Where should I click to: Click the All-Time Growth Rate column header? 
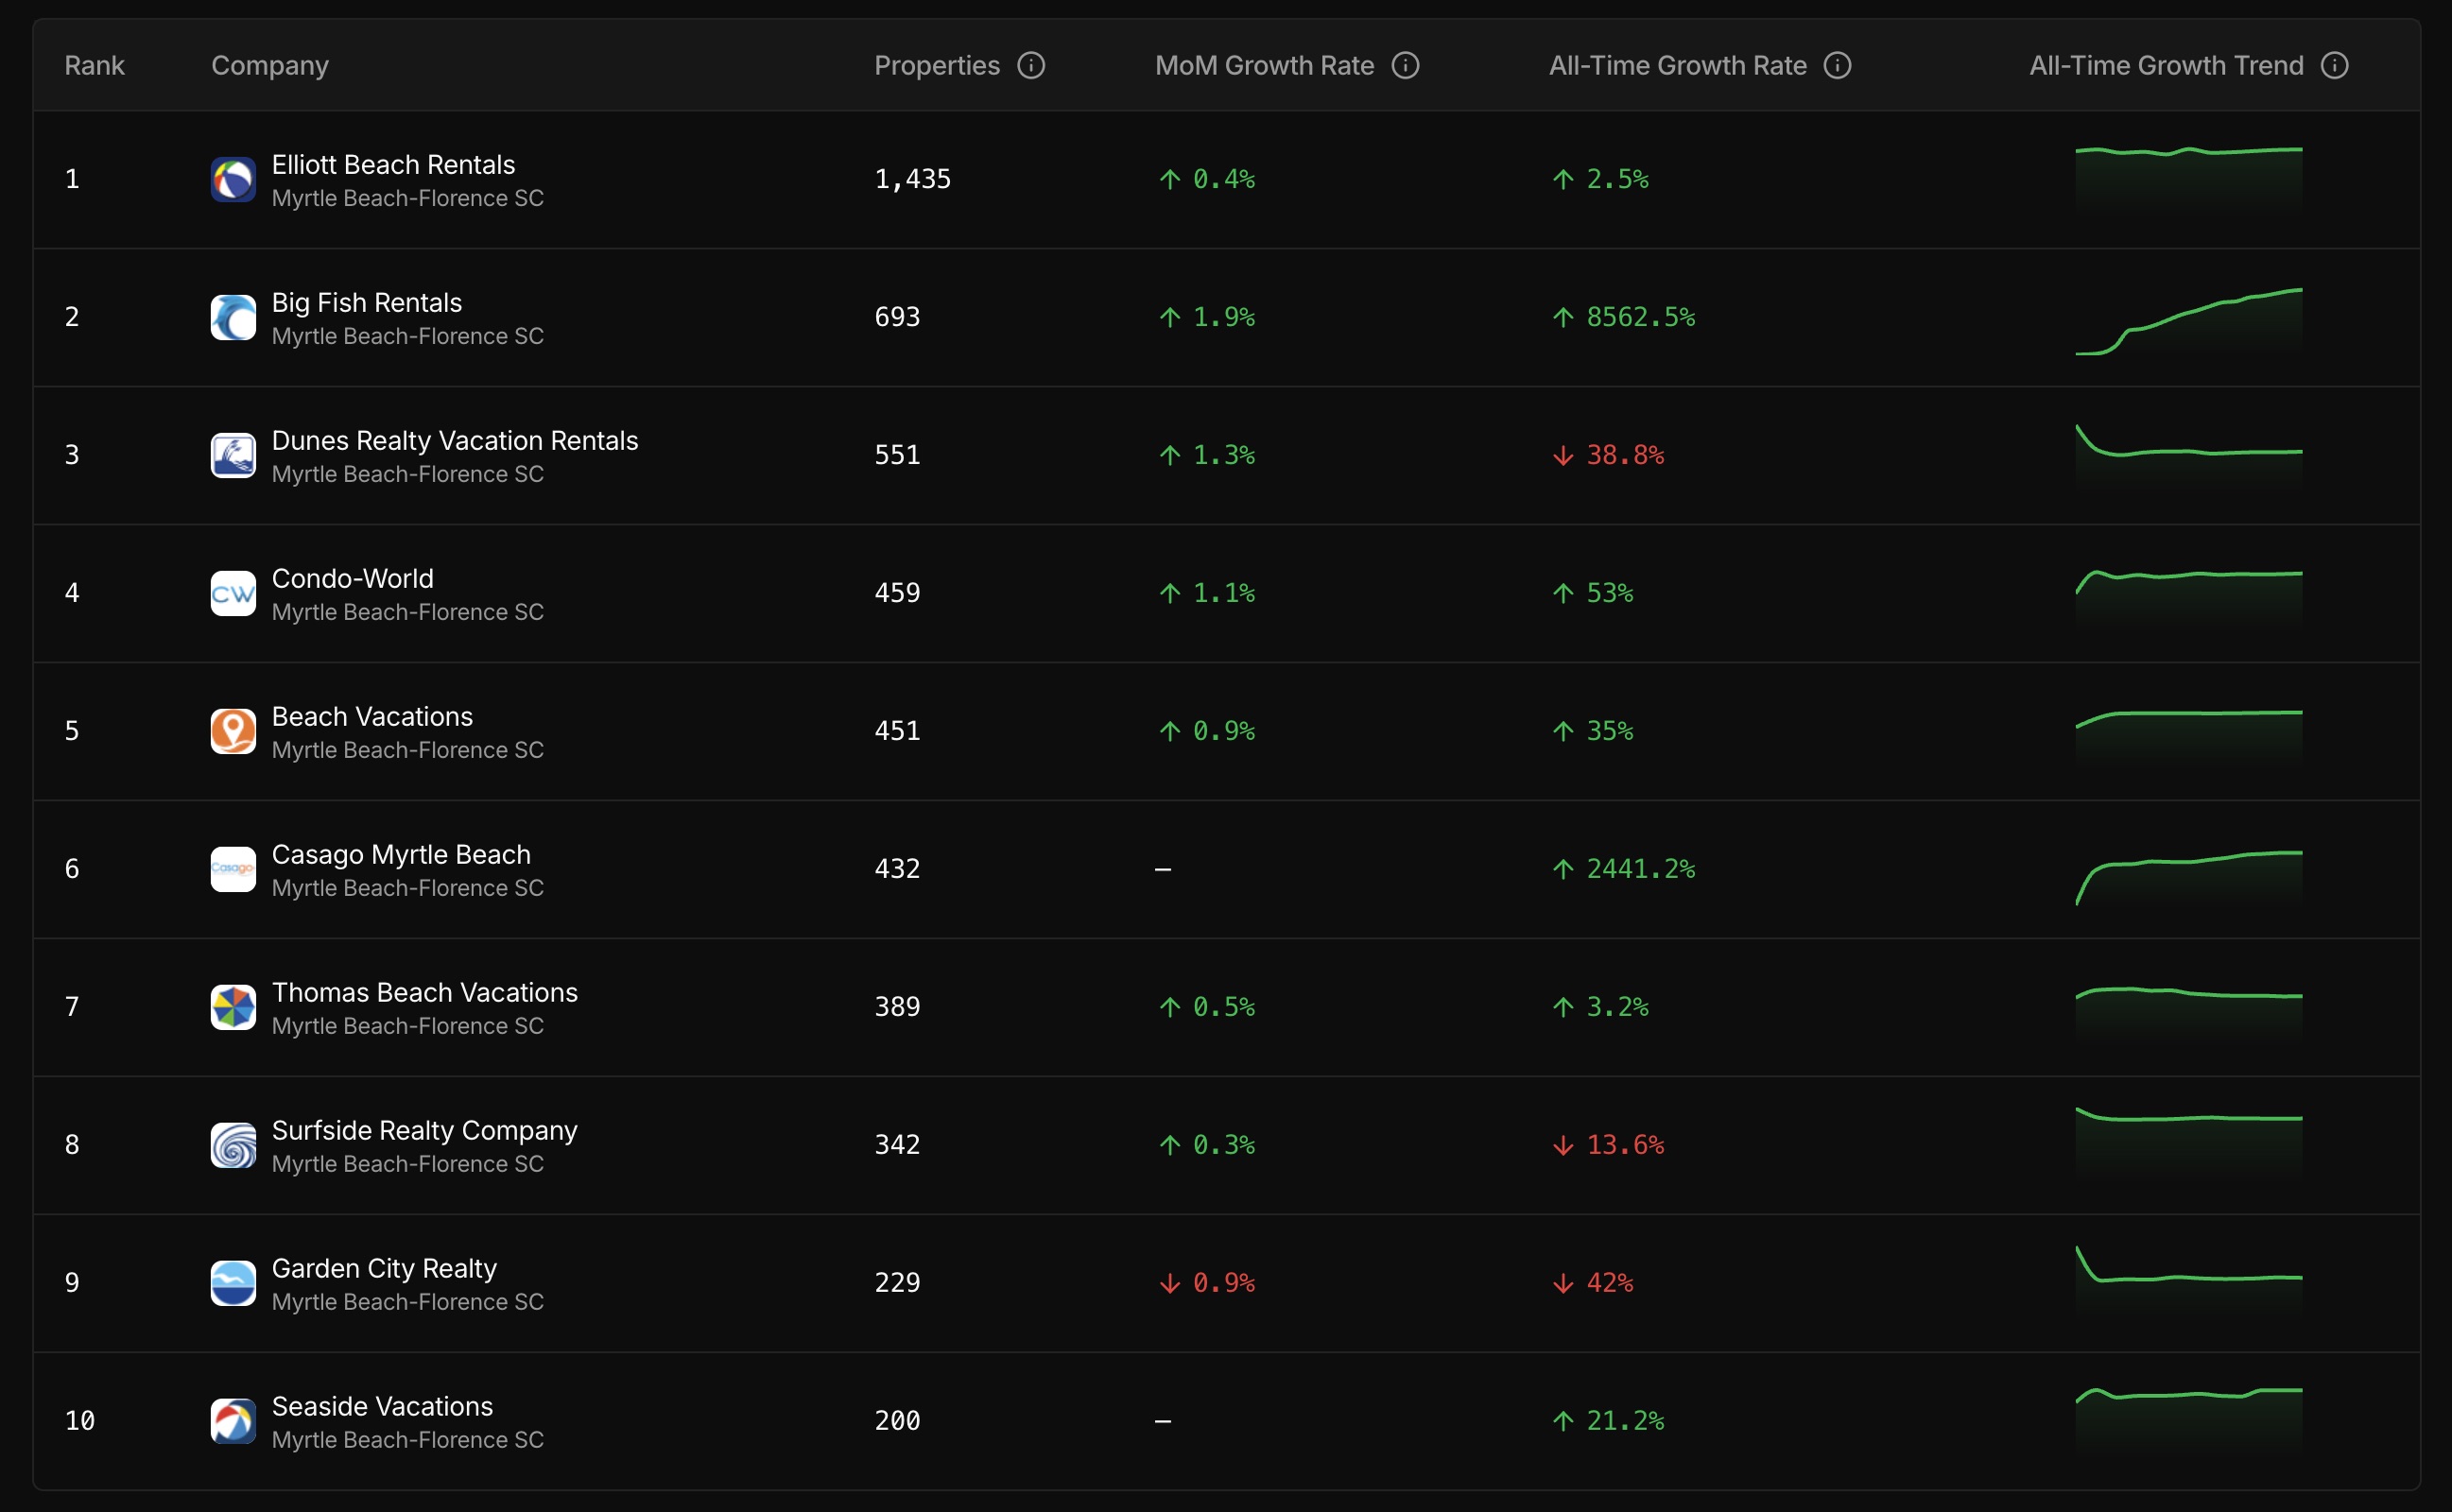(1678, 66)
